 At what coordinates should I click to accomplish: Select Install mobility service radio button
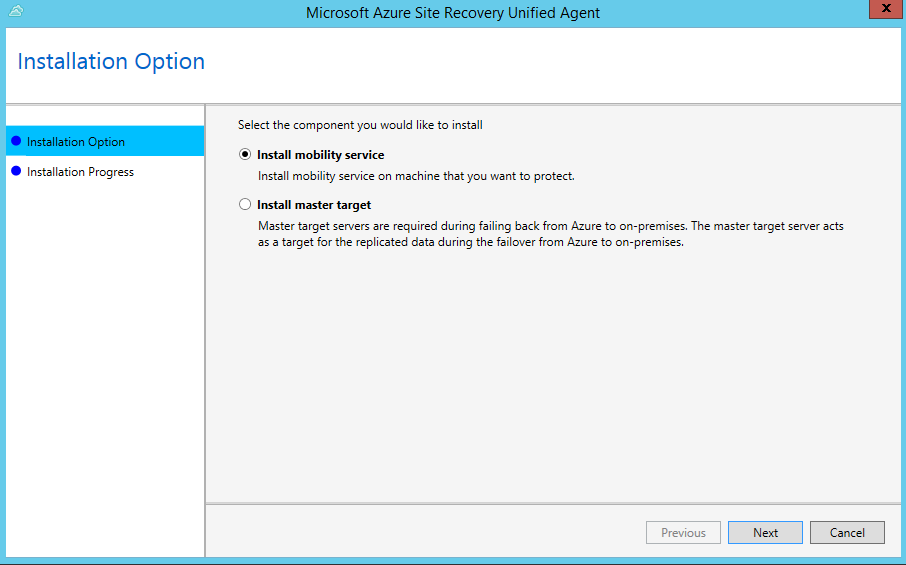tap(245, 155)
